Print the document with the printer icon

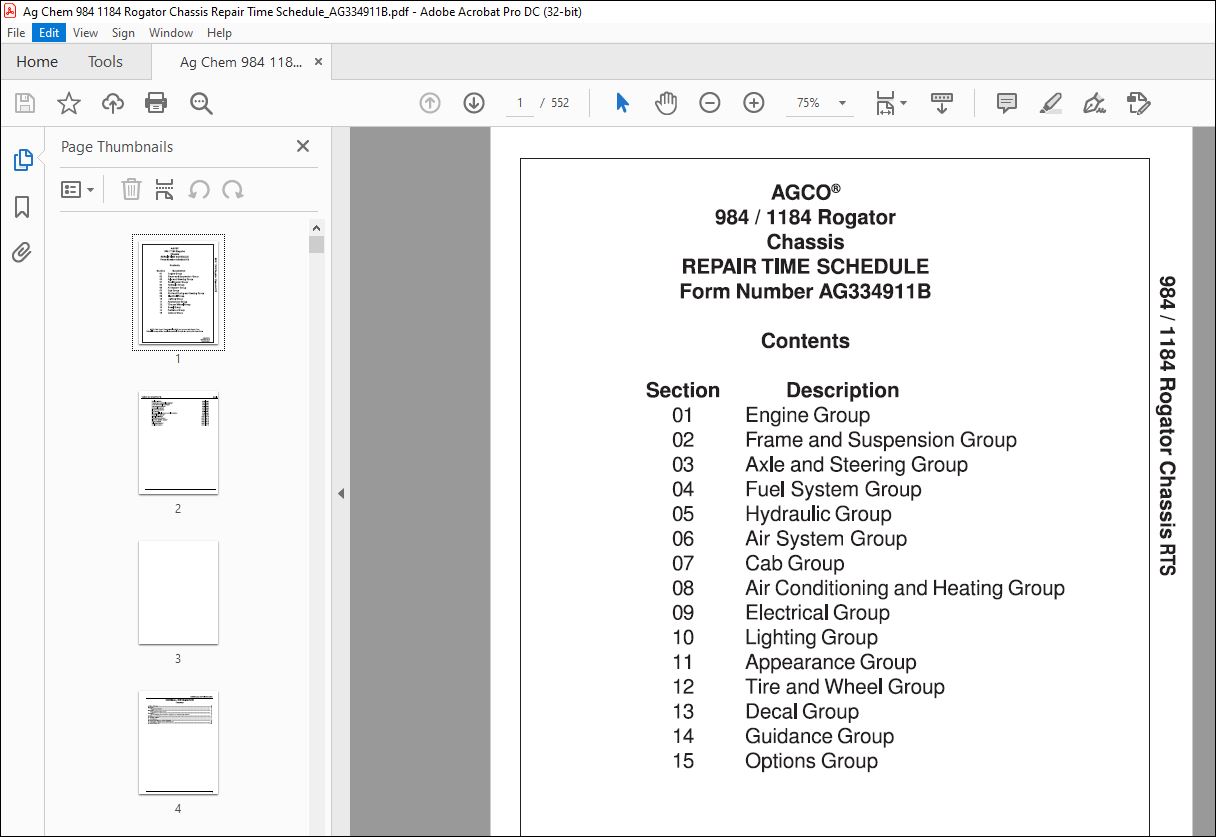[156, 103]
